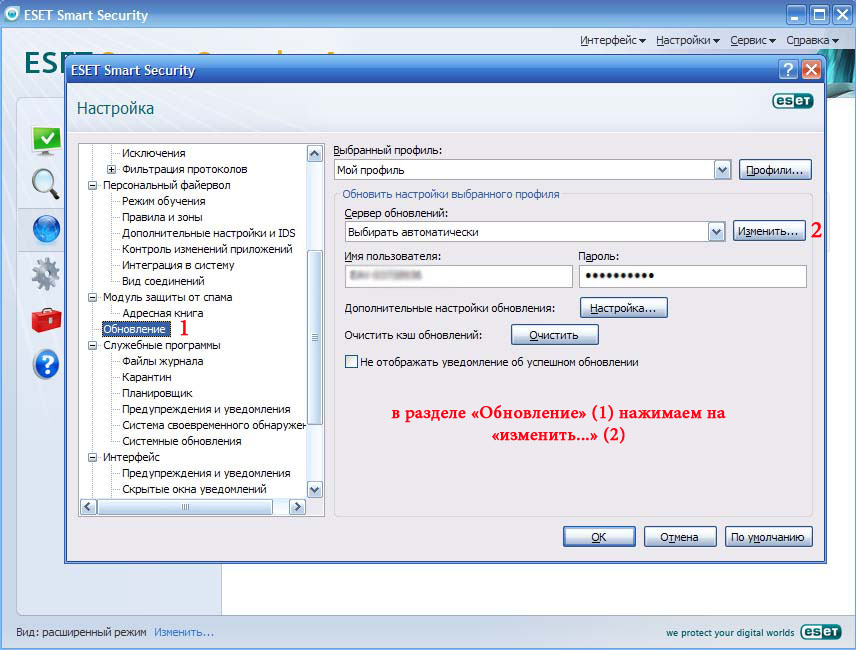The image size is (856, 650).
Task: Click the tree's vertical scrollbar up arrow
Action: [x=314, y=154]
